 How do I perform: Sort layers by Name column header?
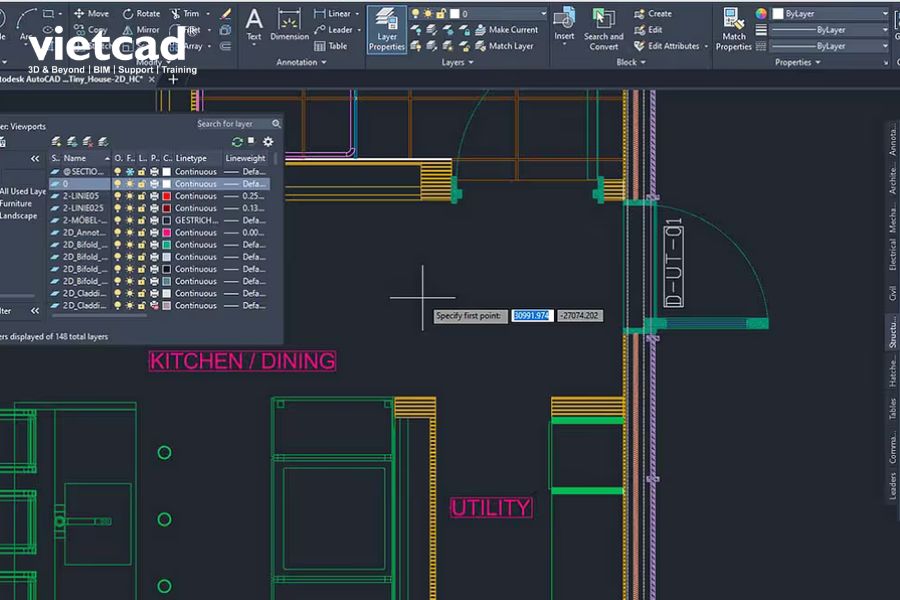(85, 158)
